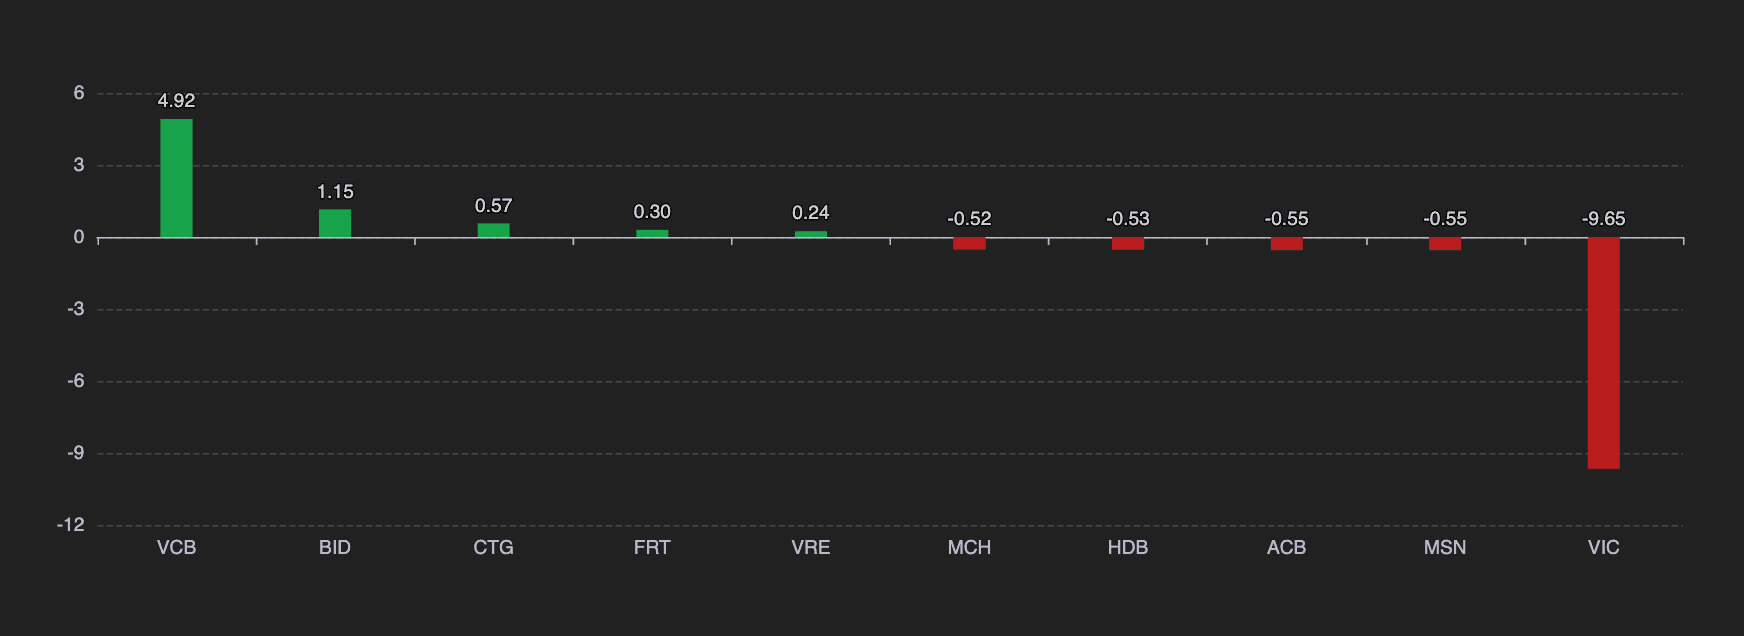
Task: Click the large red VIC bar
Action: click(x=1603, y=353)
